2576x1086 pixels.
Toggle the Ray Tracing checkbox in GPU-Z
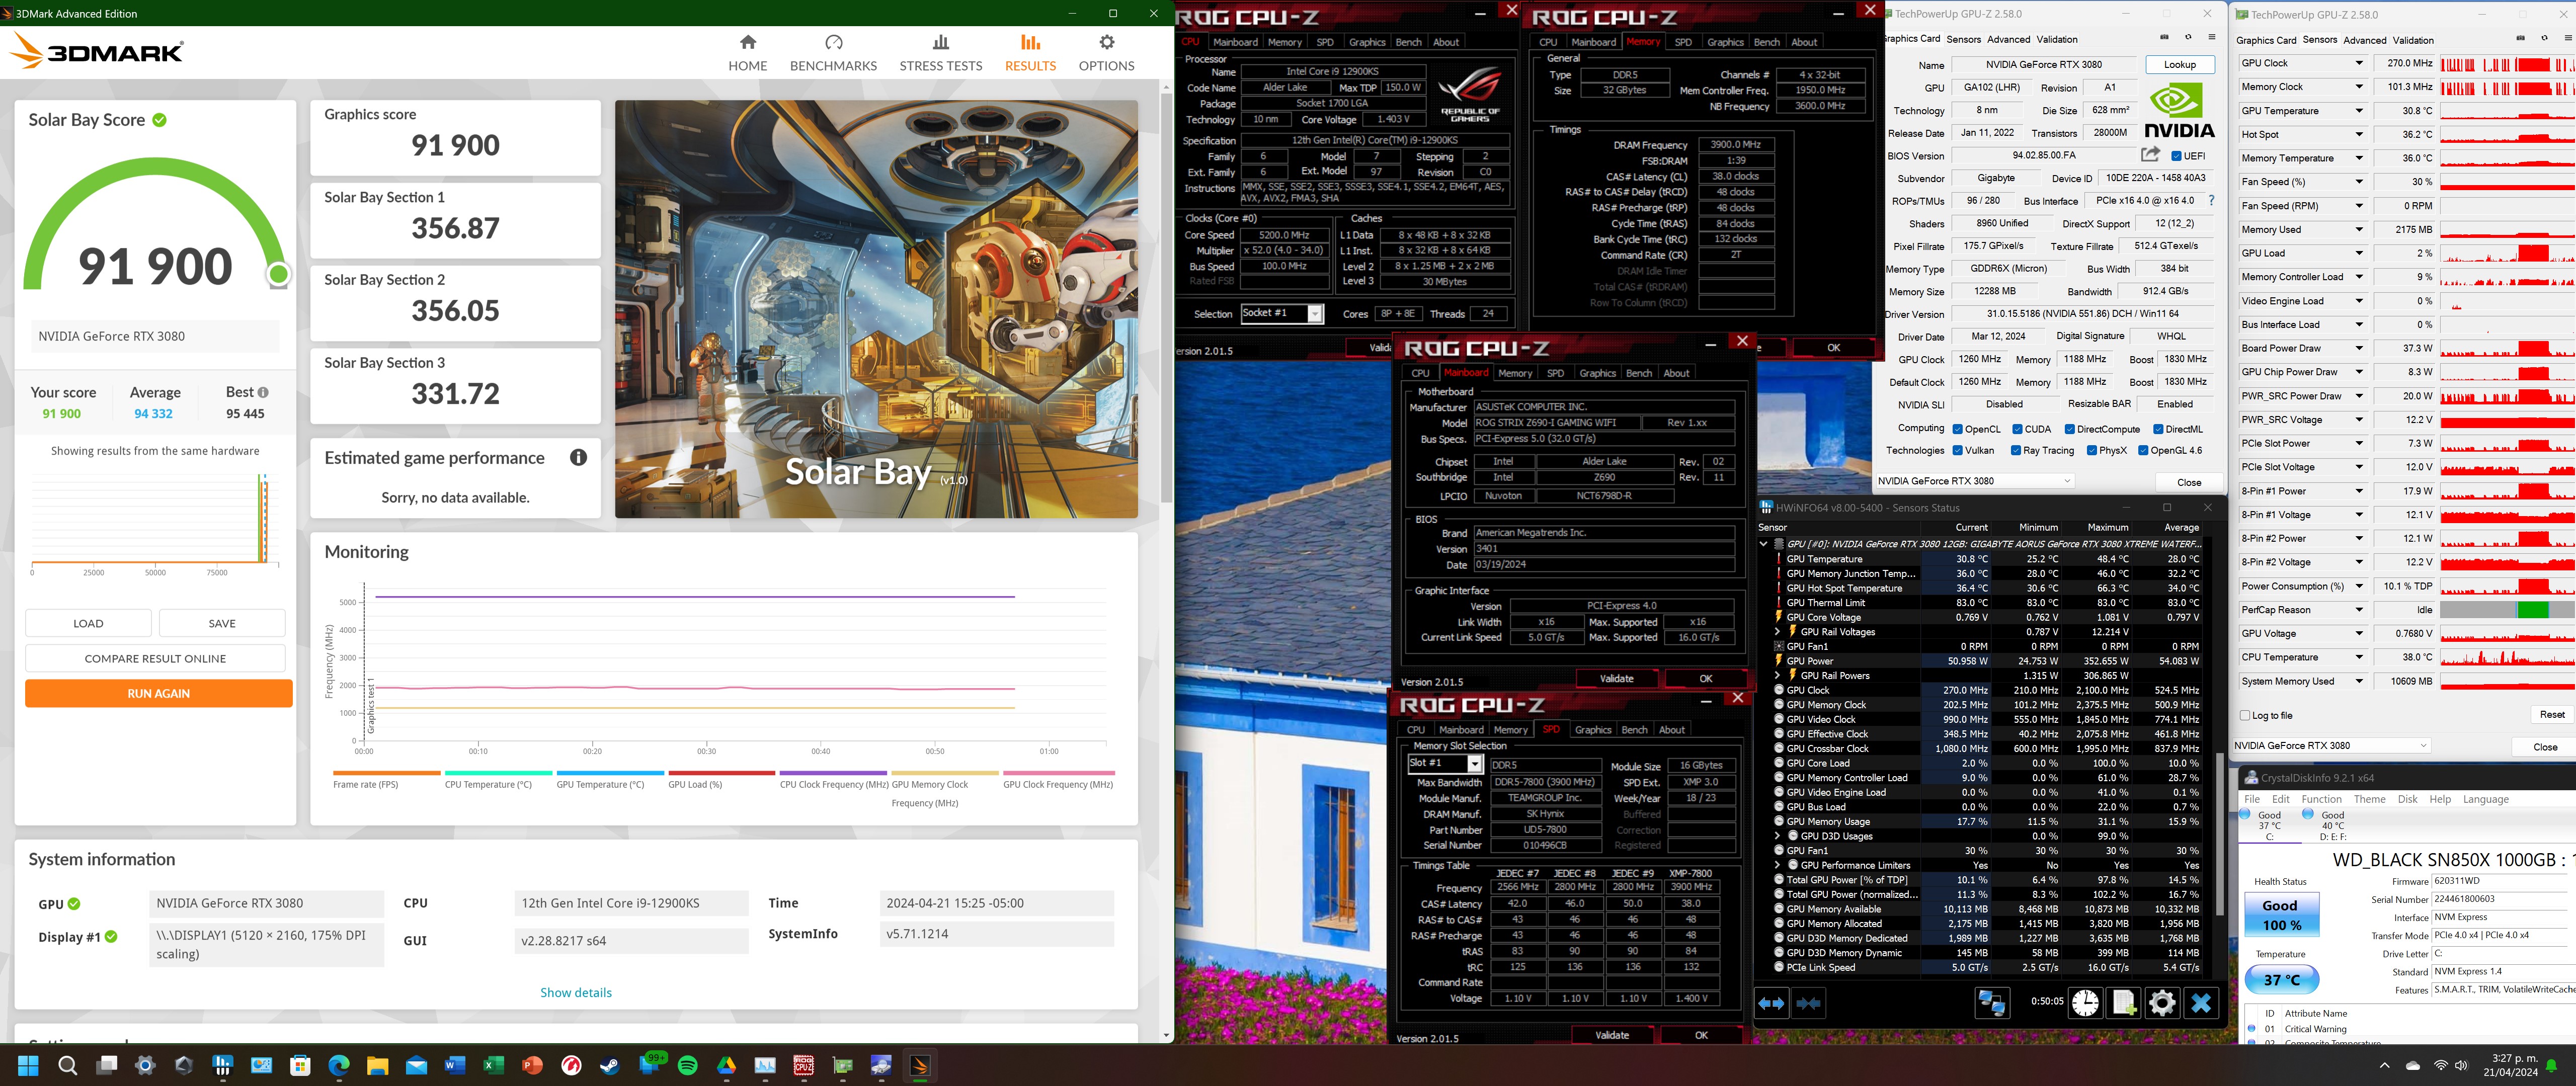tap(2016, 450)
